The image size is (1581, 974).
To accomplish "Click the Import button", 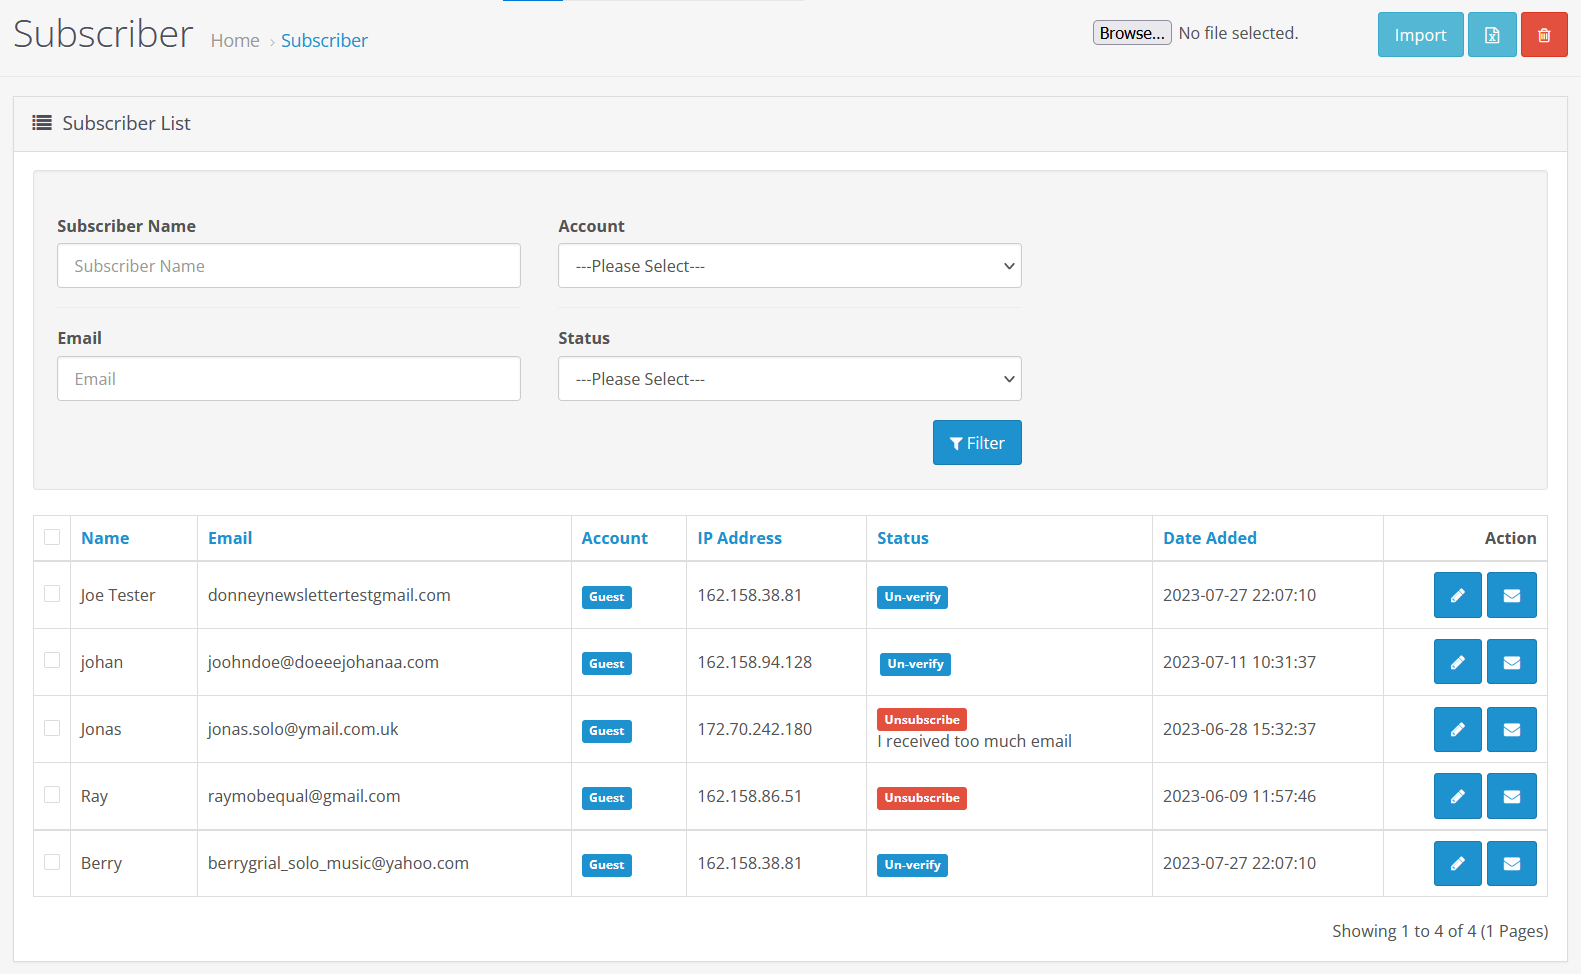I will [x=1419, y=35].
